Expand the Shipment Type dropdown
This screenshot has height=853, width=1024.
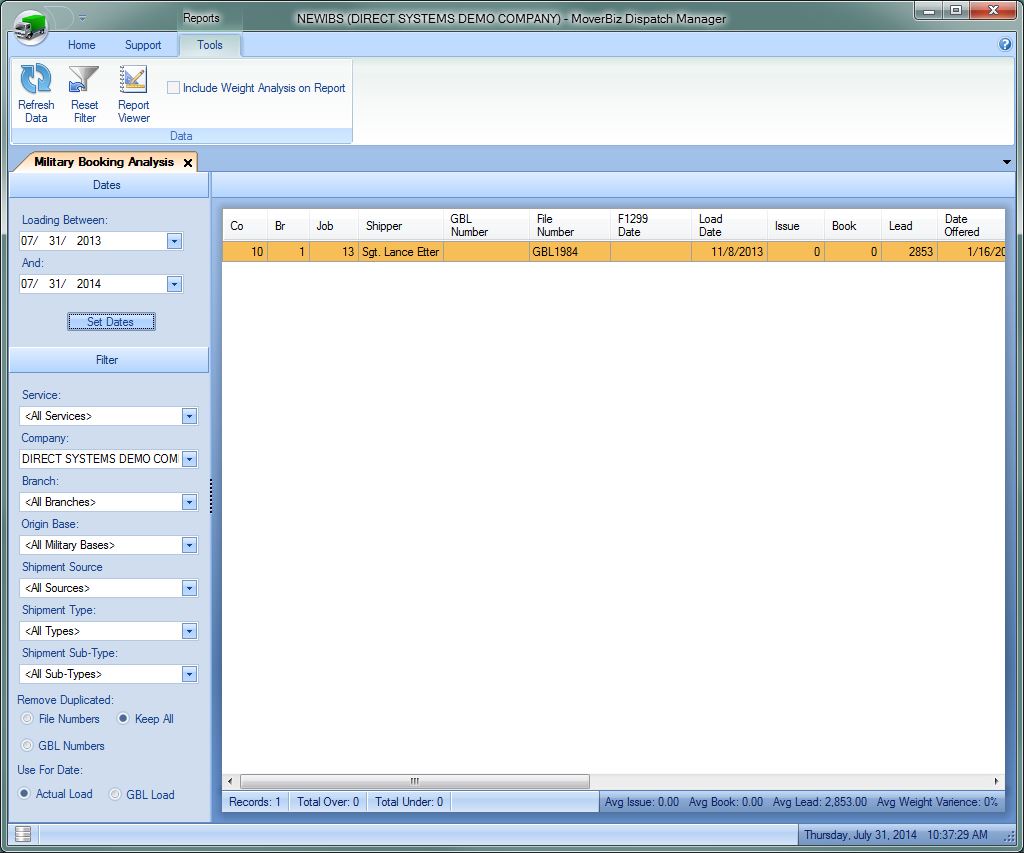click(189, 631)
